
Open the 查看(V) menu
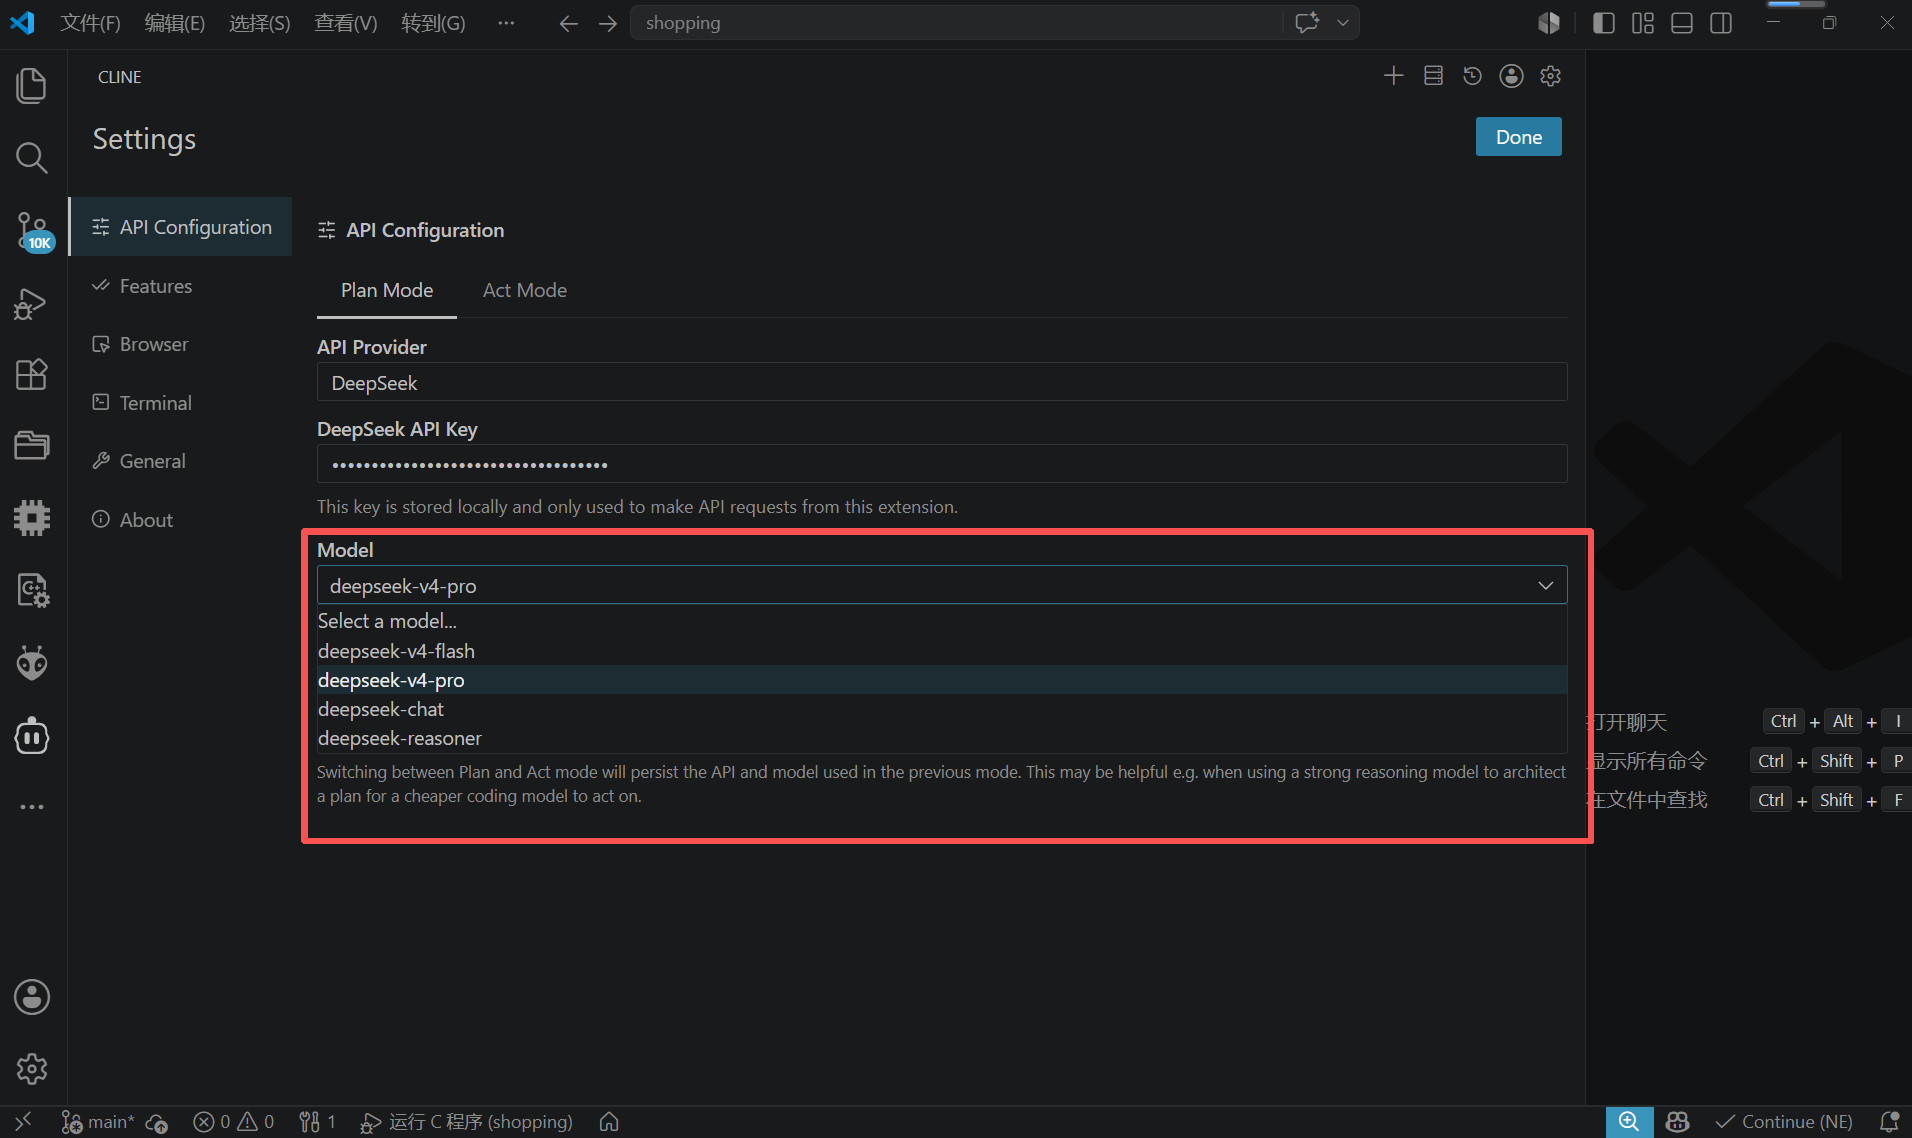point(346,23)
